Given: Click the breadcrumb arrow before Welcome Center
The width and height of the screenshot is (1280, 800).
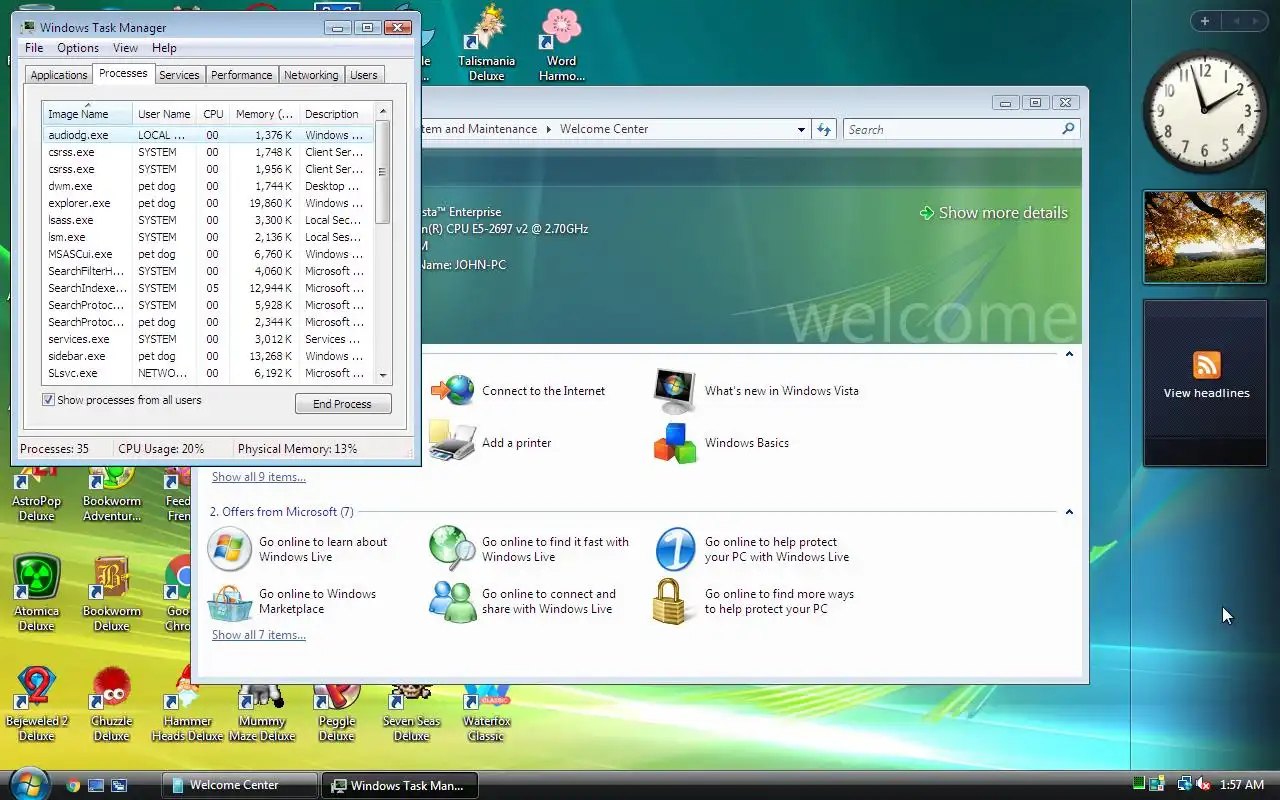Looking at the screenshot, I should (x=549, y=129).
